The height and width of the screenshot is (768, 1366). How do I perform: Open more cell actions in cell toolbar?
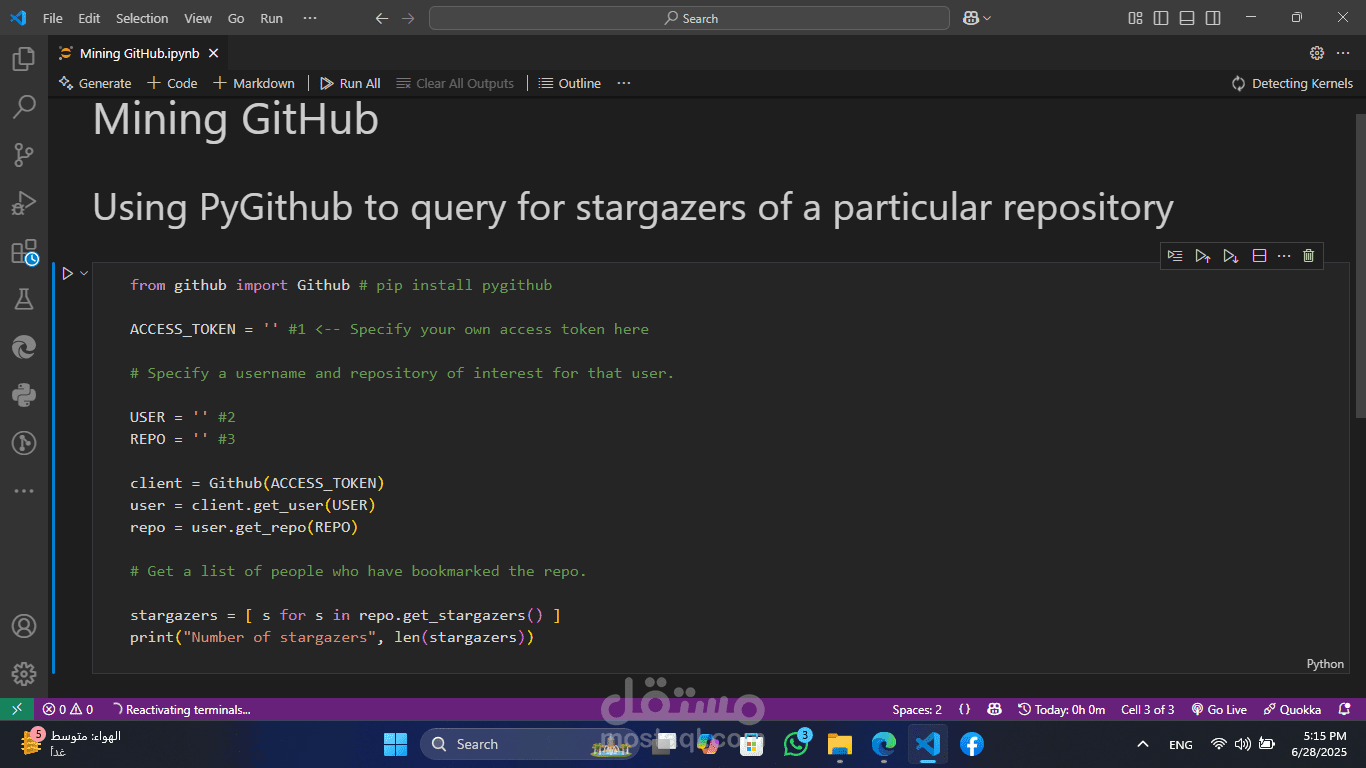pos(1284,256)
